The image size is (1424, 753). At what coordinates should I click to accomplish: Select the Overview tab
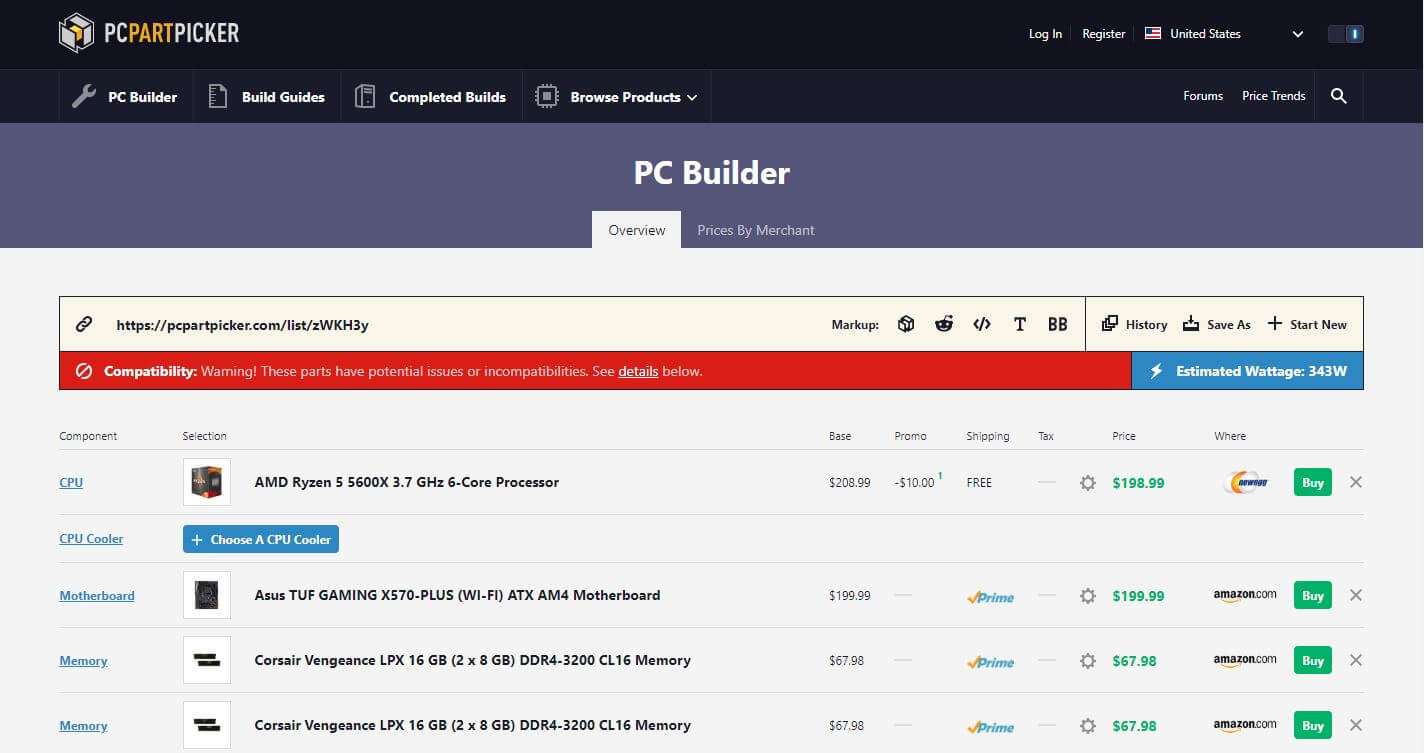(636, 230)
